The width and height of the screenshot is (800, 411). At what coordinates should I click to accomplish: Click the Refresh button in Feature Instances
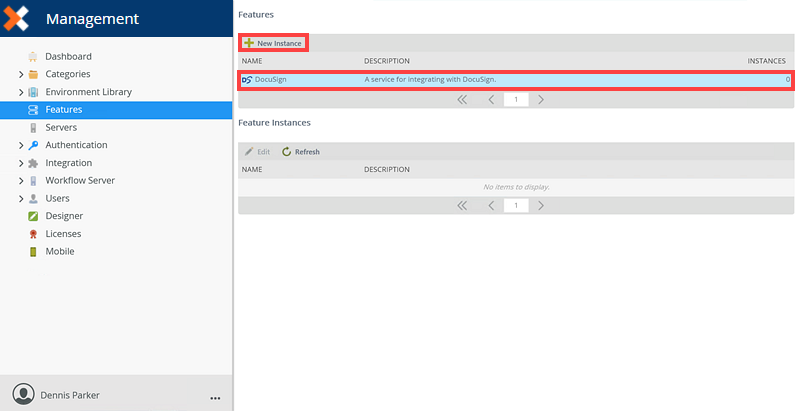(301, 151)
